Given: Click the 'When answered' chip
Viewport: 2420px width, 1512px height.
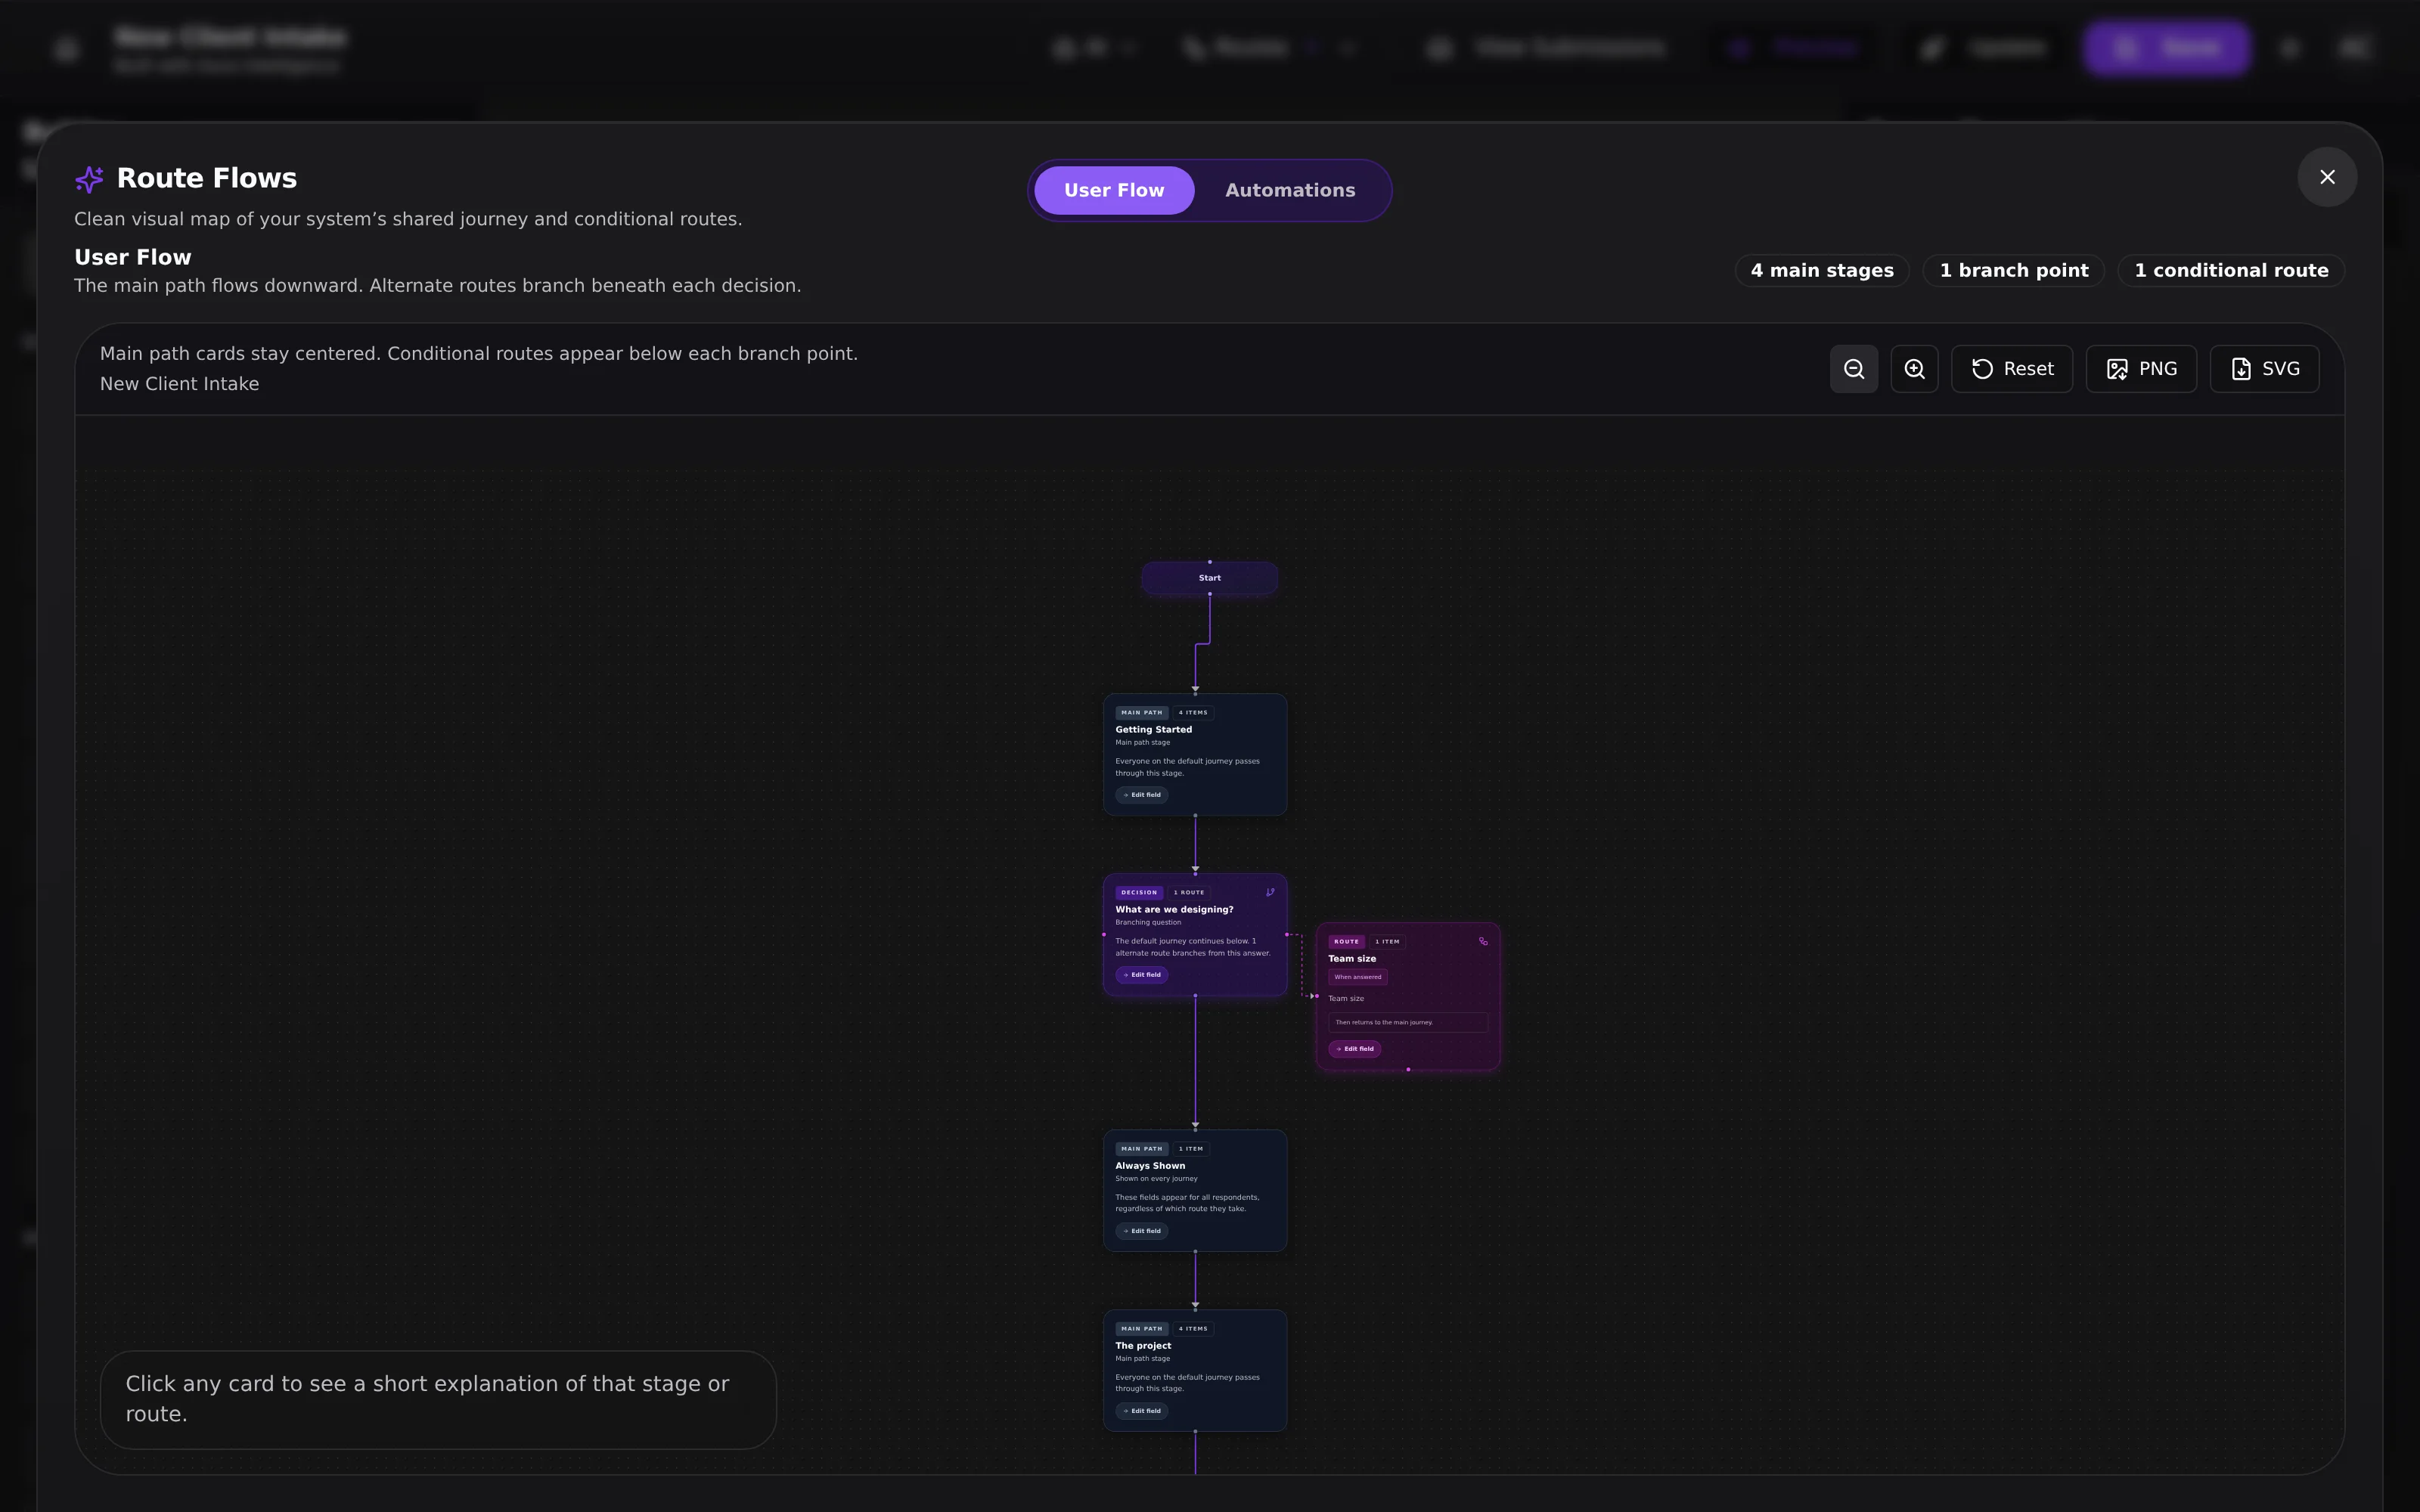Looking at the screenshot, I should 1357,977.
